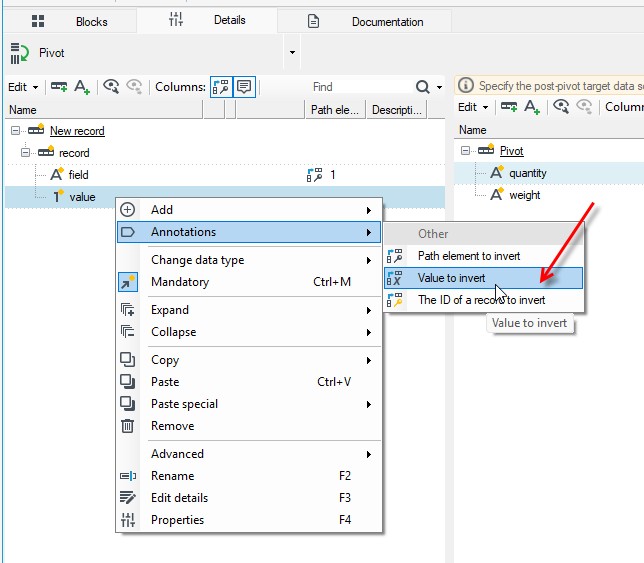
Task: Open the Find options dropdown arrow
Action: 439,87
